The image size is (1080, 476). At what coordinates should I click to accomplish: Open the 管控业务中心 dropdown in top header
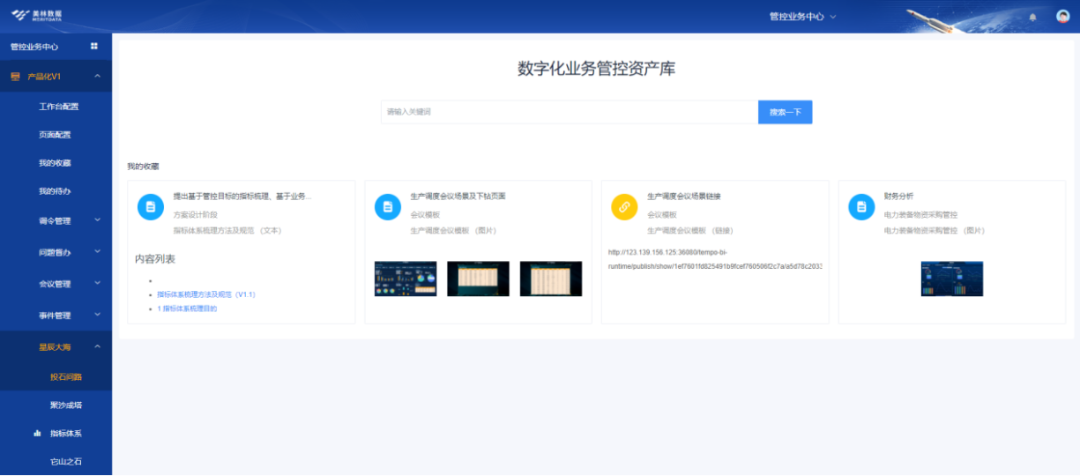click(x=802, y=17)
